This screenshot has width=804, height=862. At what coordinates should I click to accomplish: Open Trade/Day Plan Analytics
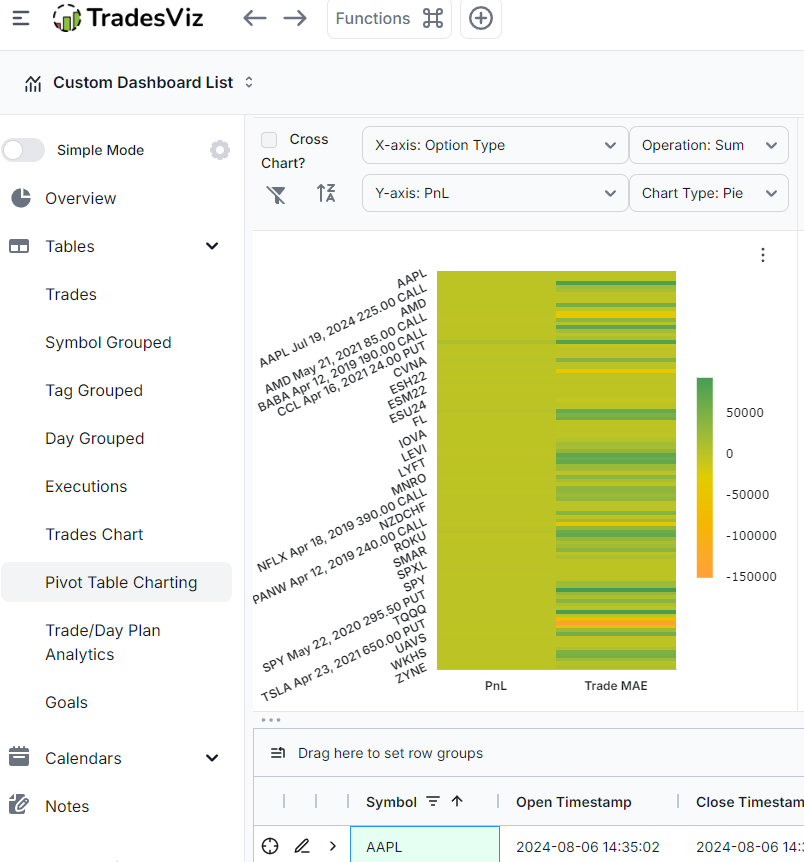tap(103, 642)
